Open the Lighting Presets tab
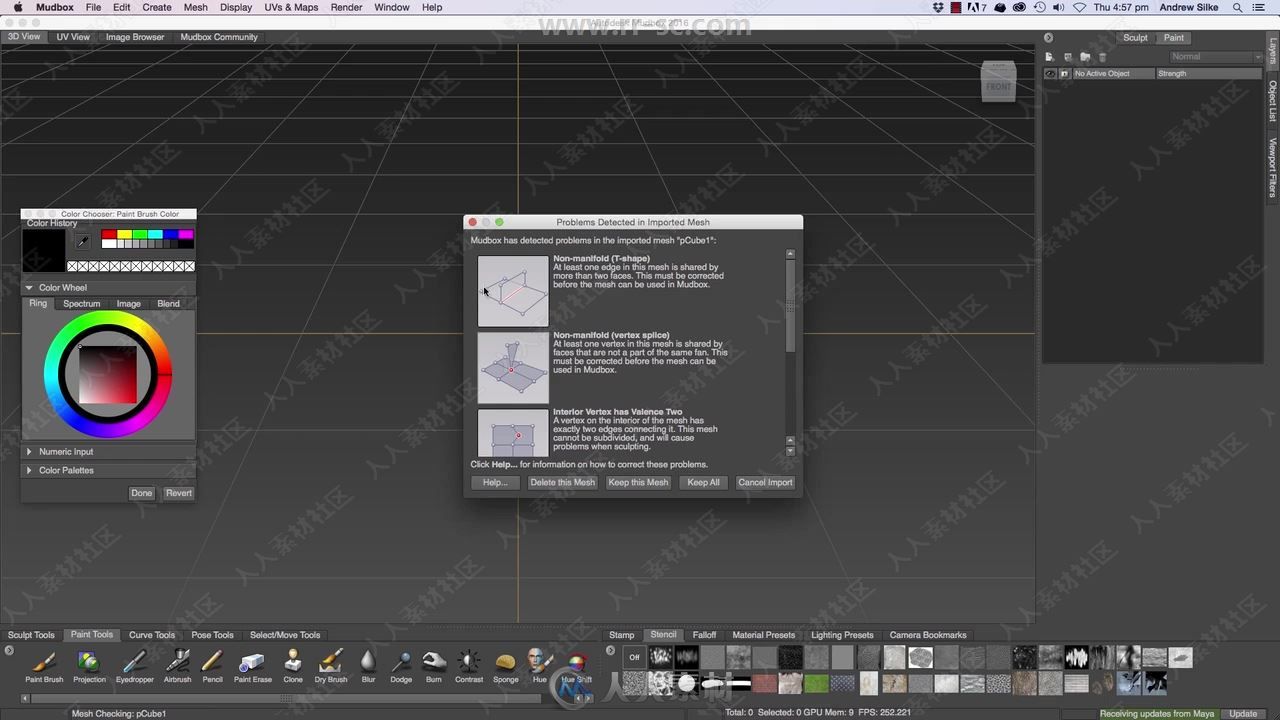The width and height of the screenshot is (1280, 720). coord(842,635)
